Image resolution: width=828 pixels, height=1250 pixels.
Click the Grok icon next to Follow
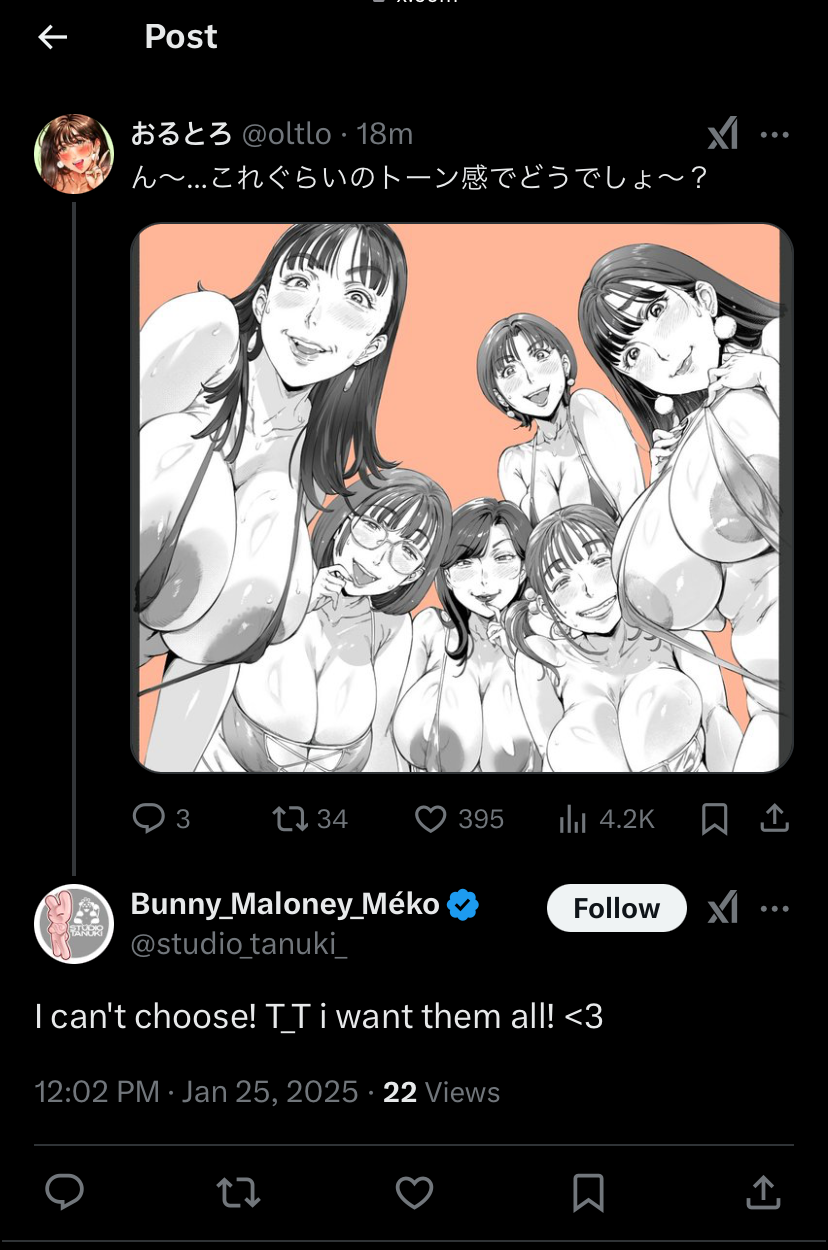pos(722,908)
